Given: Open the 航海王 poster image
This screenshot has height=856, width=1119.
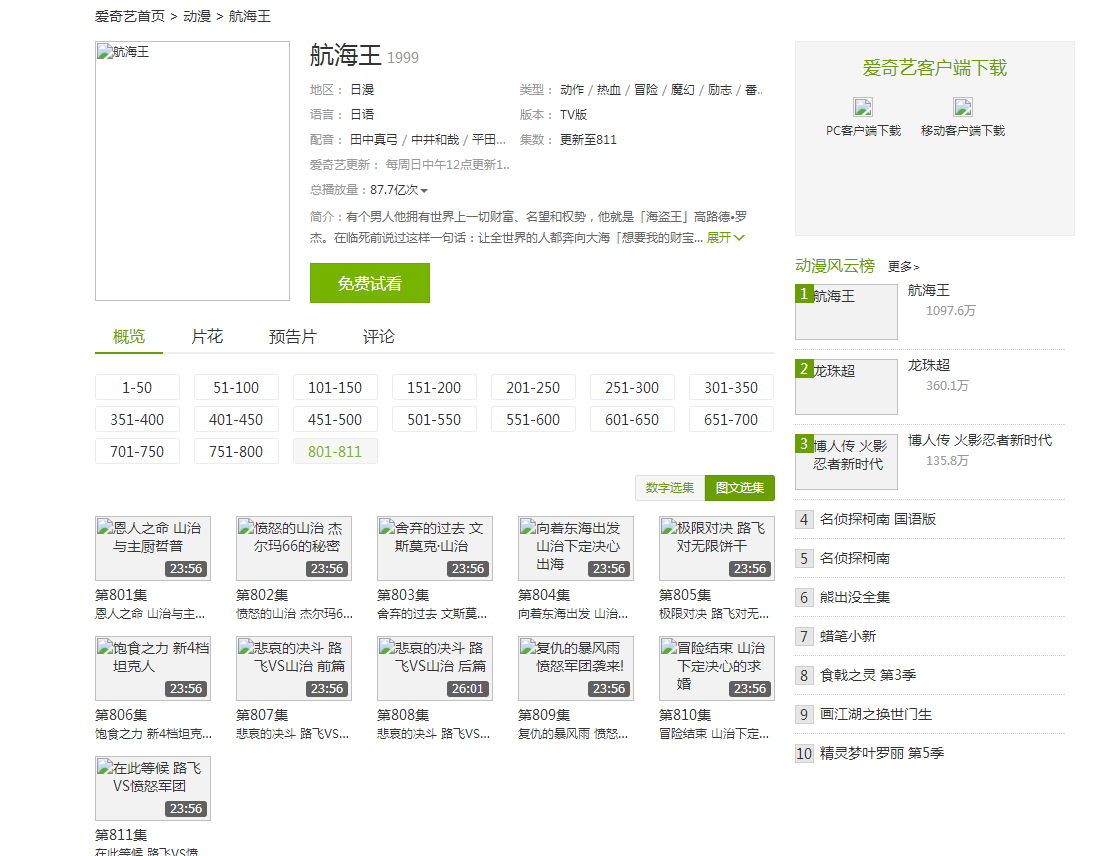Looking at the screenshot, I should tap(193, 171).
